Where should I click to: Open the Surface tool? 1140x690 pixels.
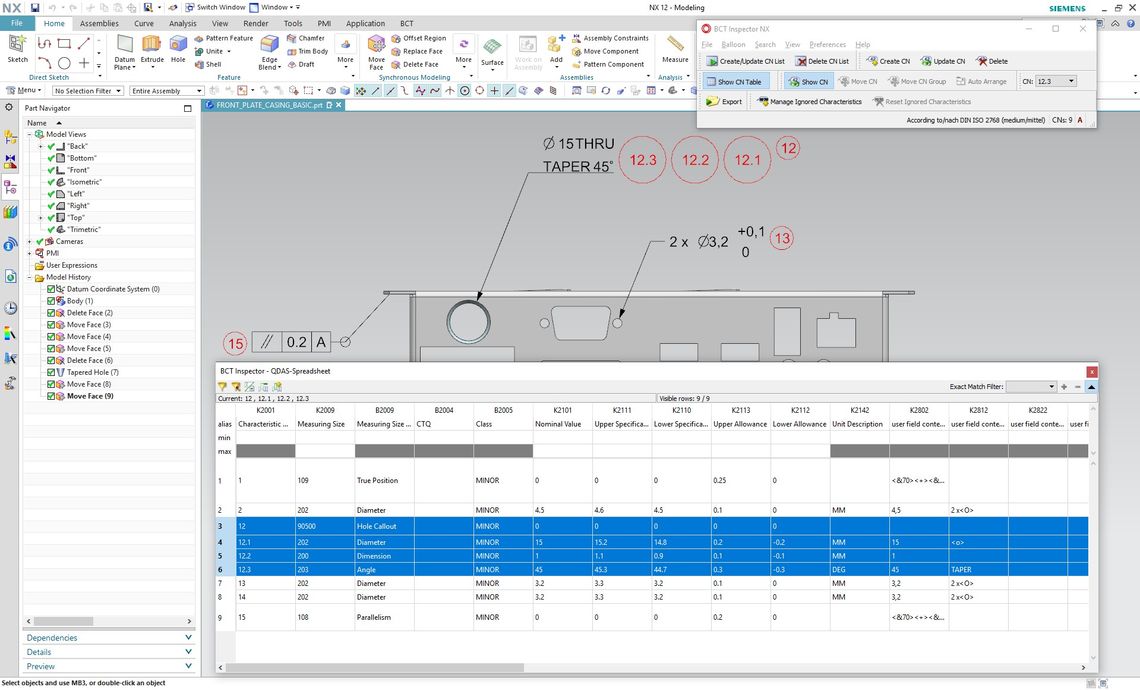(492, 52)
